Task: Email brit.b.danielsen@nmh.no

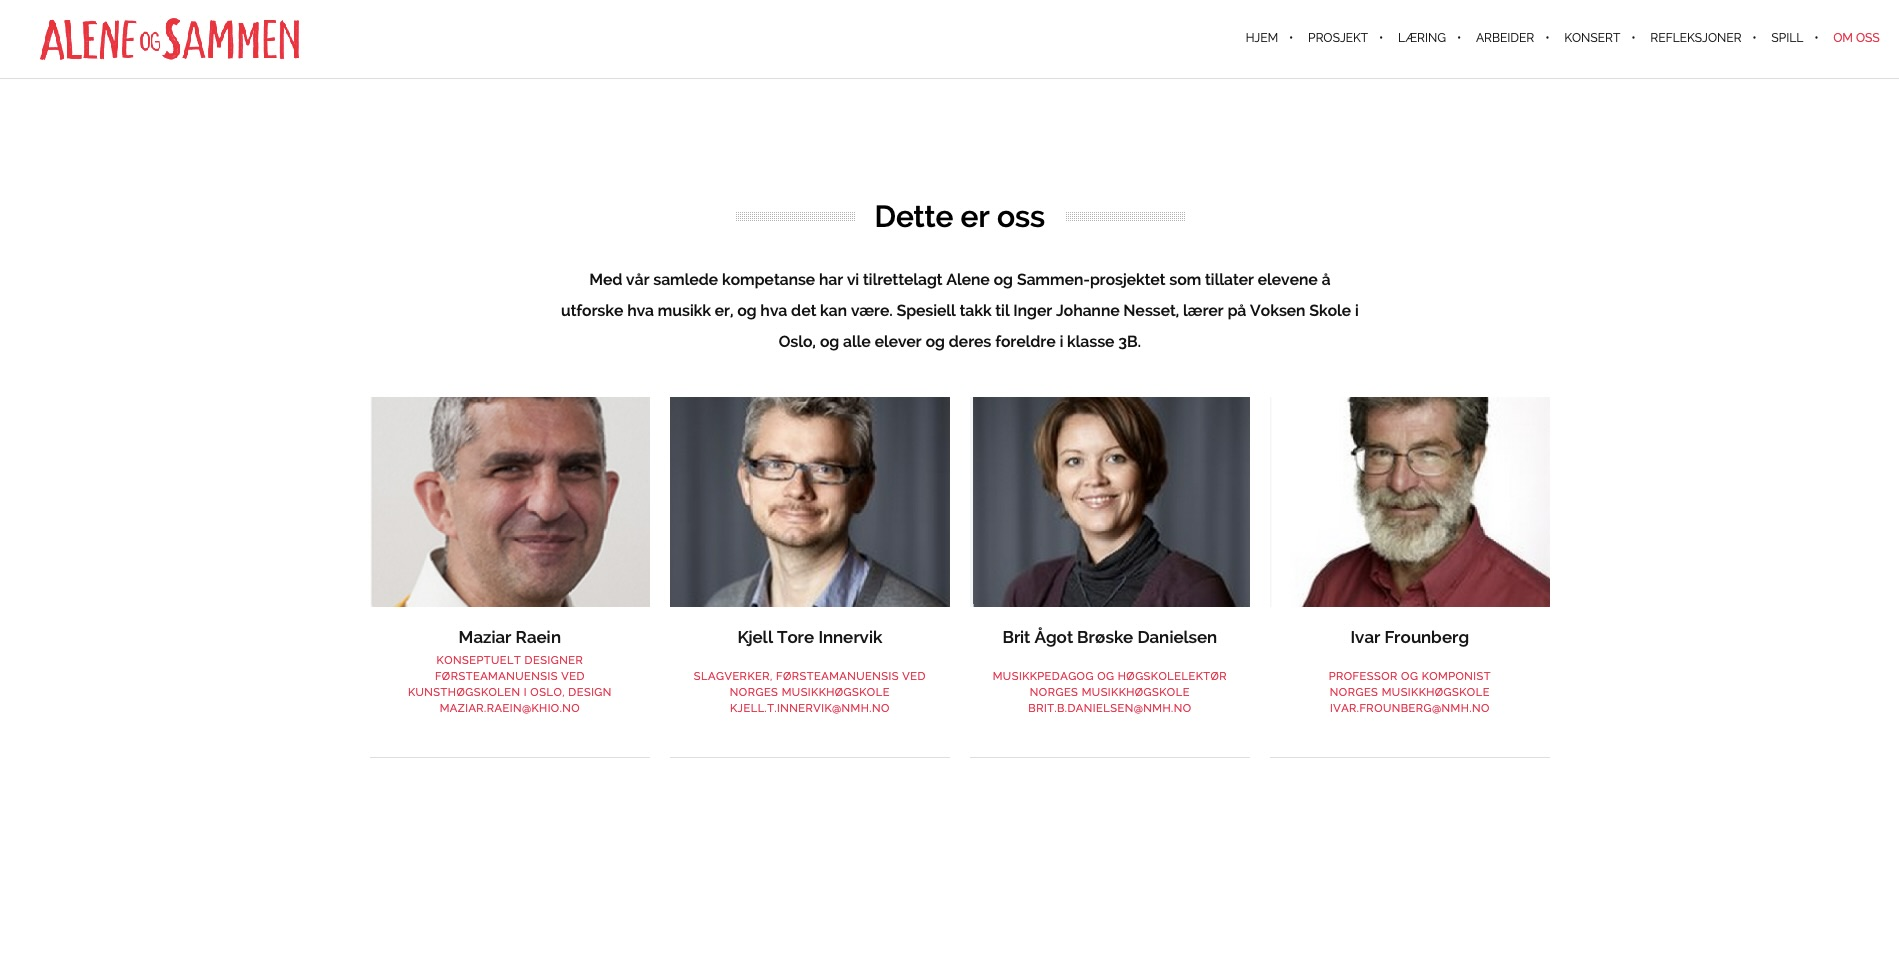Action: click(1109, 708)
